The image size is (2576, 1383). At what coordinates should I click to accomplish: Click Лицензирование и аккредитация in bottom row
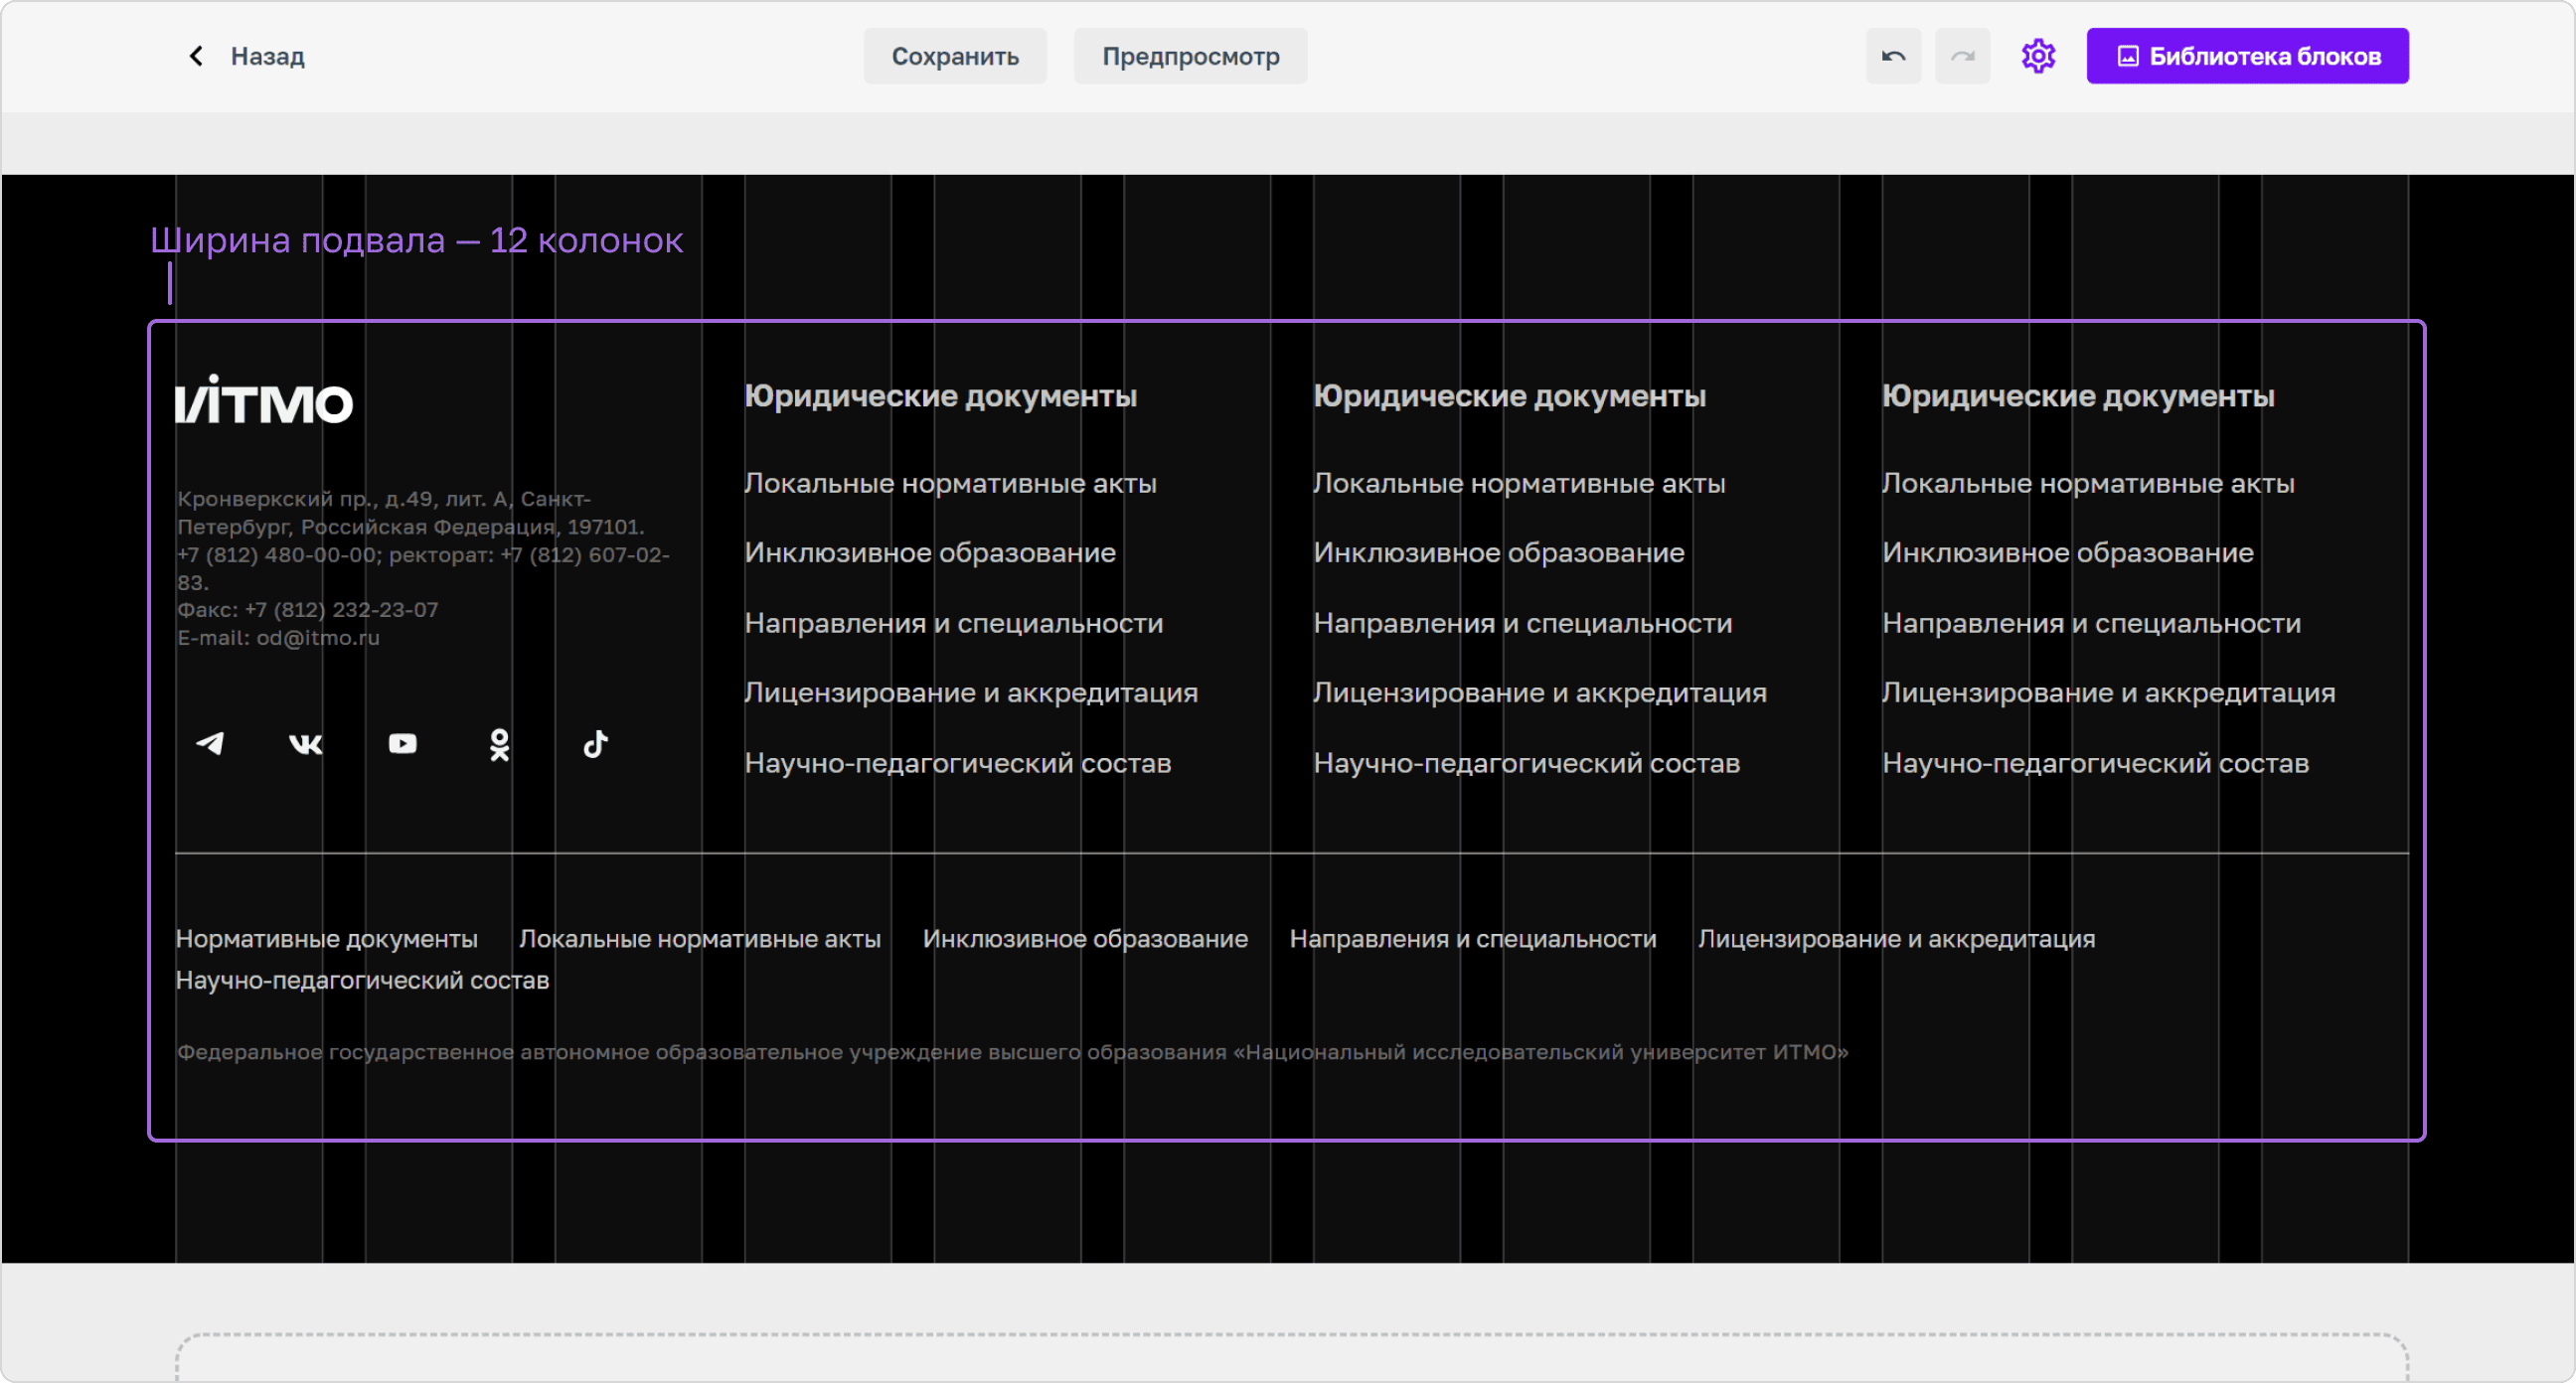pyautogui.click(x=1896, y=939)
